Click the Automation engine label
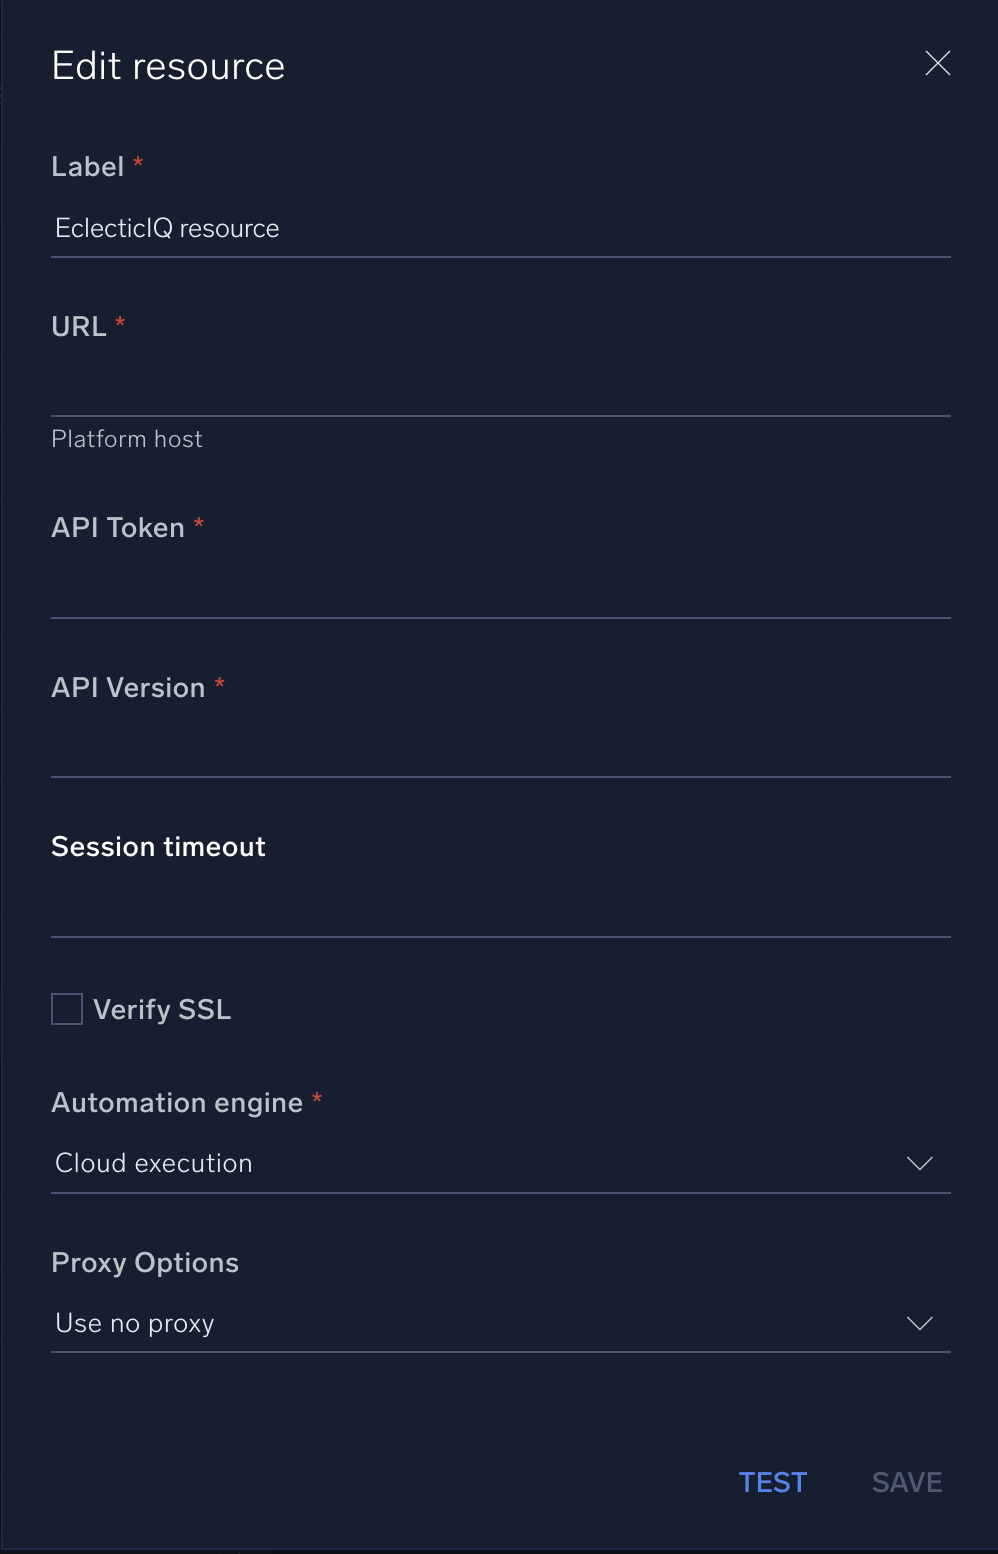The image size is (998, 1554). coord(177,1103)
